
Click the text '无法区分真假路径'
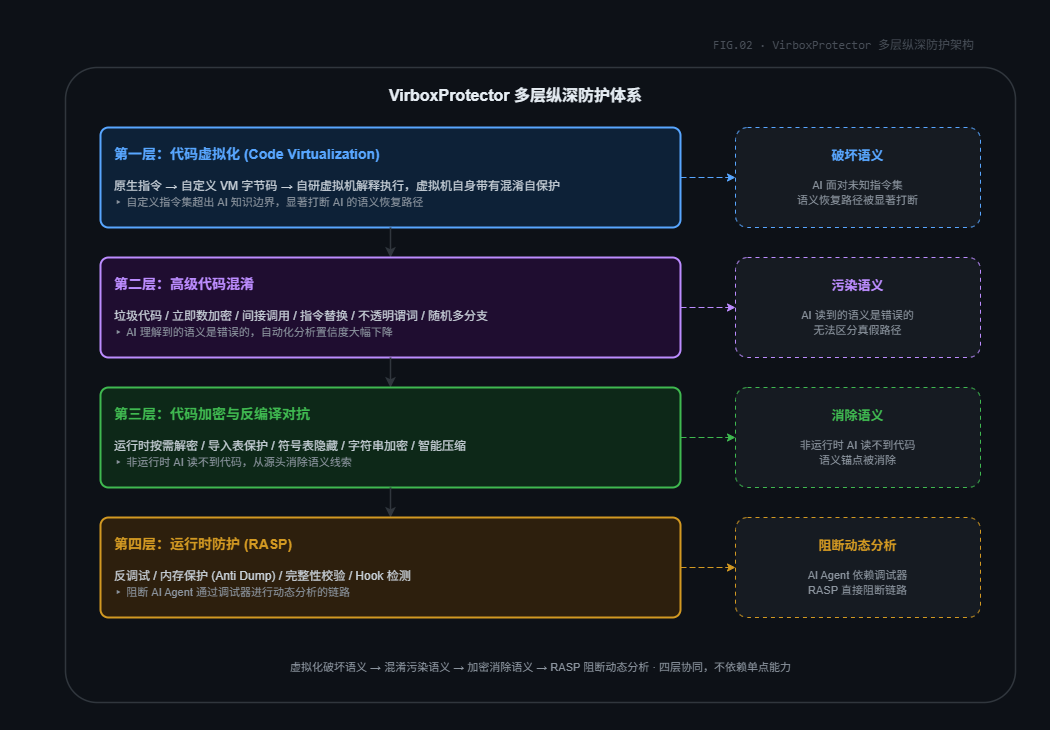(857, 330)
